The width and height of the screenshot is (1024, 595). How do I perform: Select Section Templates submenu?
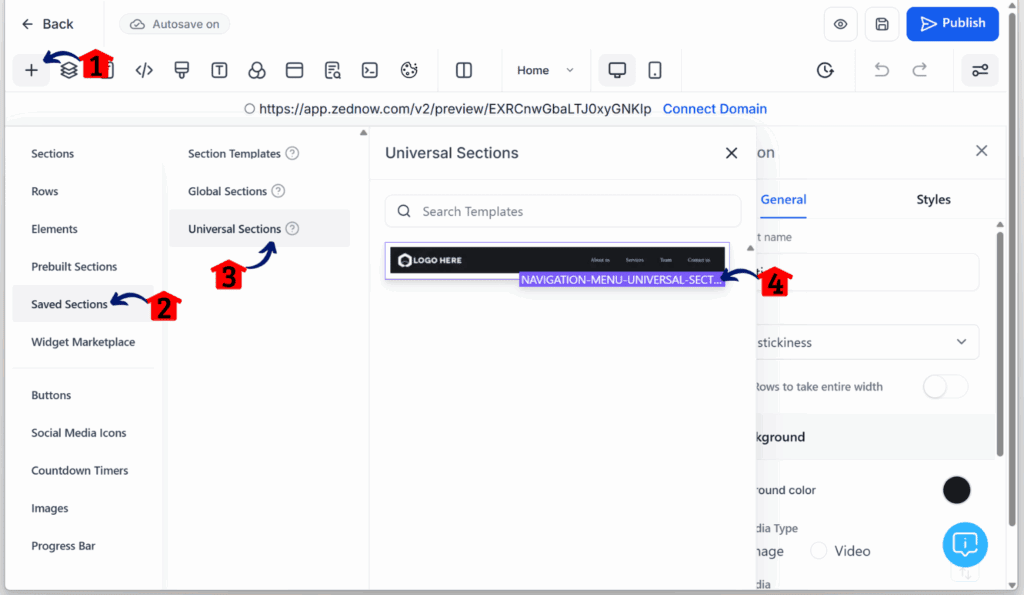234,153
